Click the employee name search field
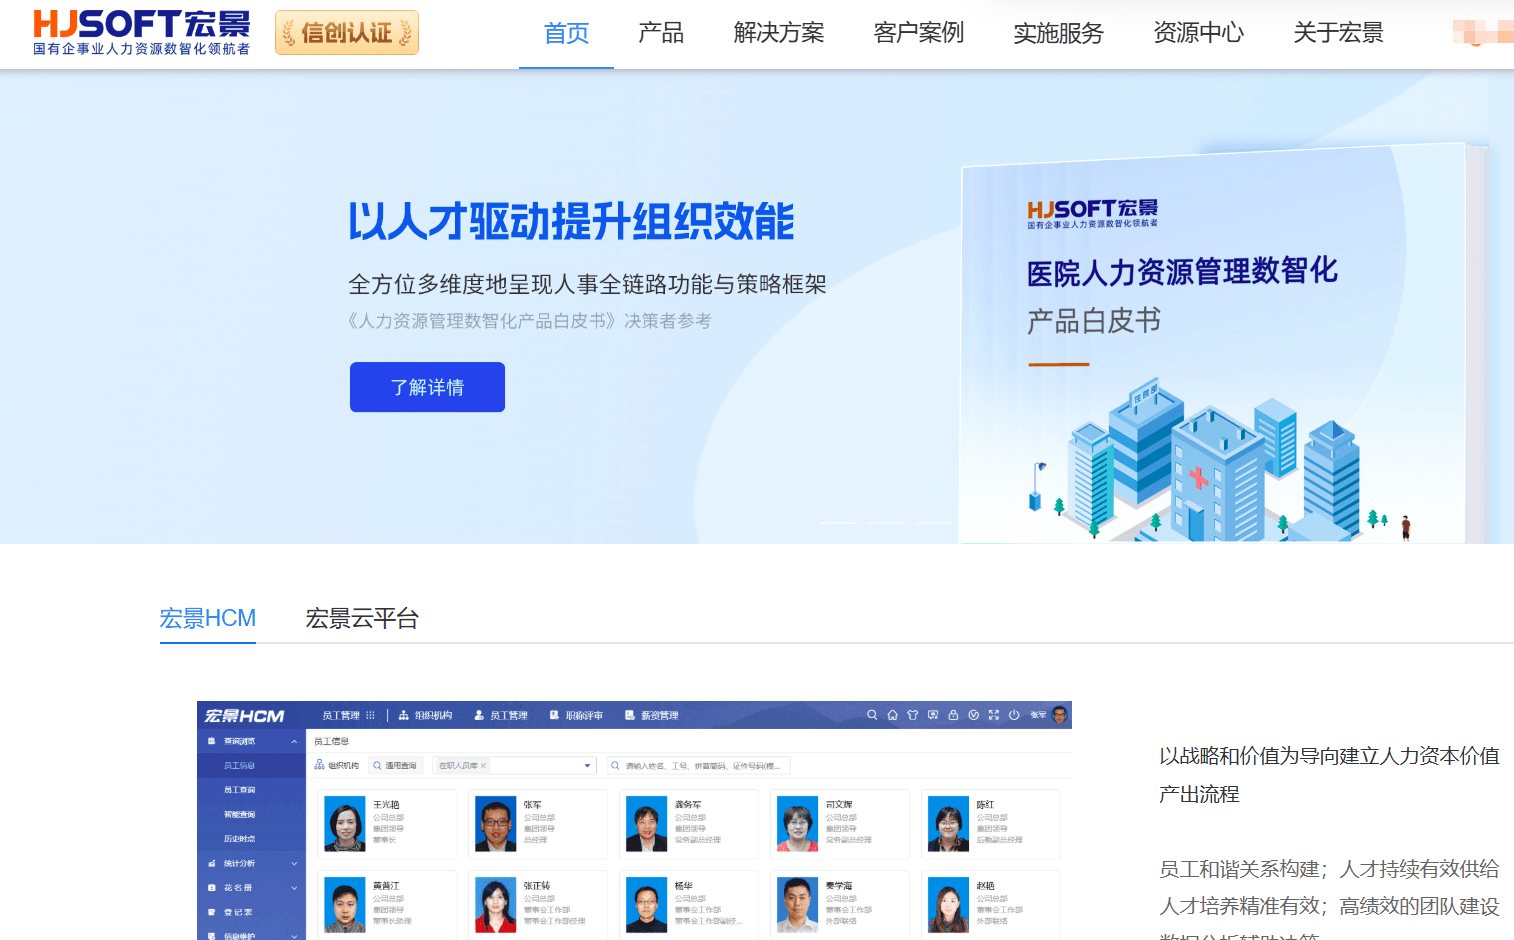This screenshot has width=1514, height=940. 699,766
